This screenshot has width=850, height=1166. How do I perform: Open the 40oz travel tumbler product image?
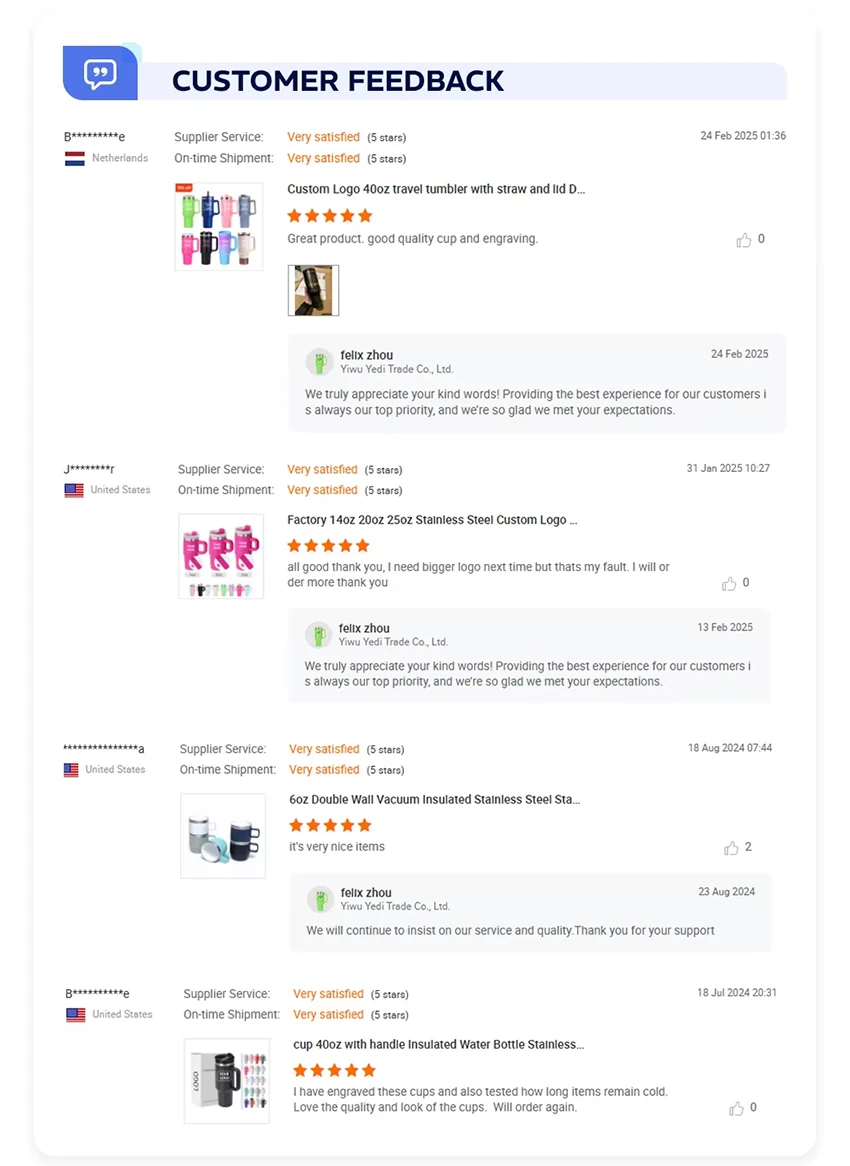[x=218, y=226]
